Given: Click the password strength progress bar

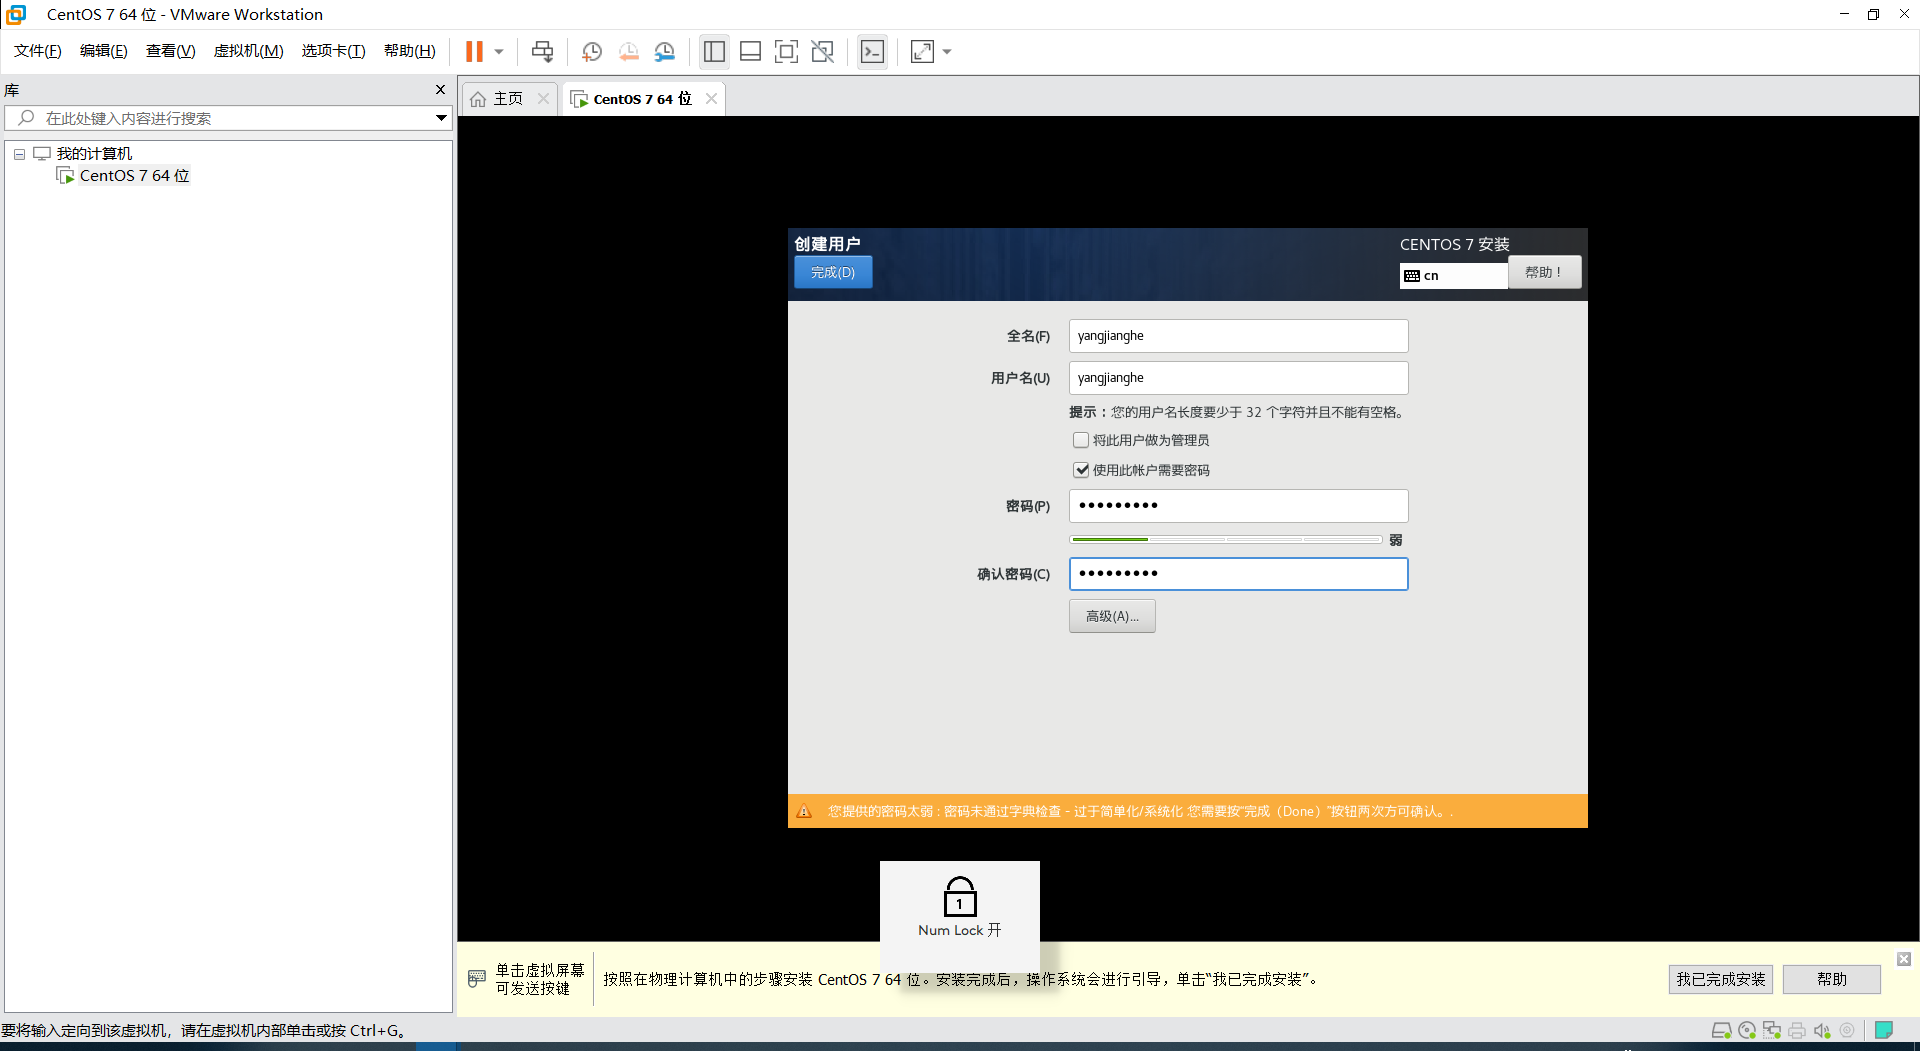Looking at the screenshot, I should (1226, 540).
